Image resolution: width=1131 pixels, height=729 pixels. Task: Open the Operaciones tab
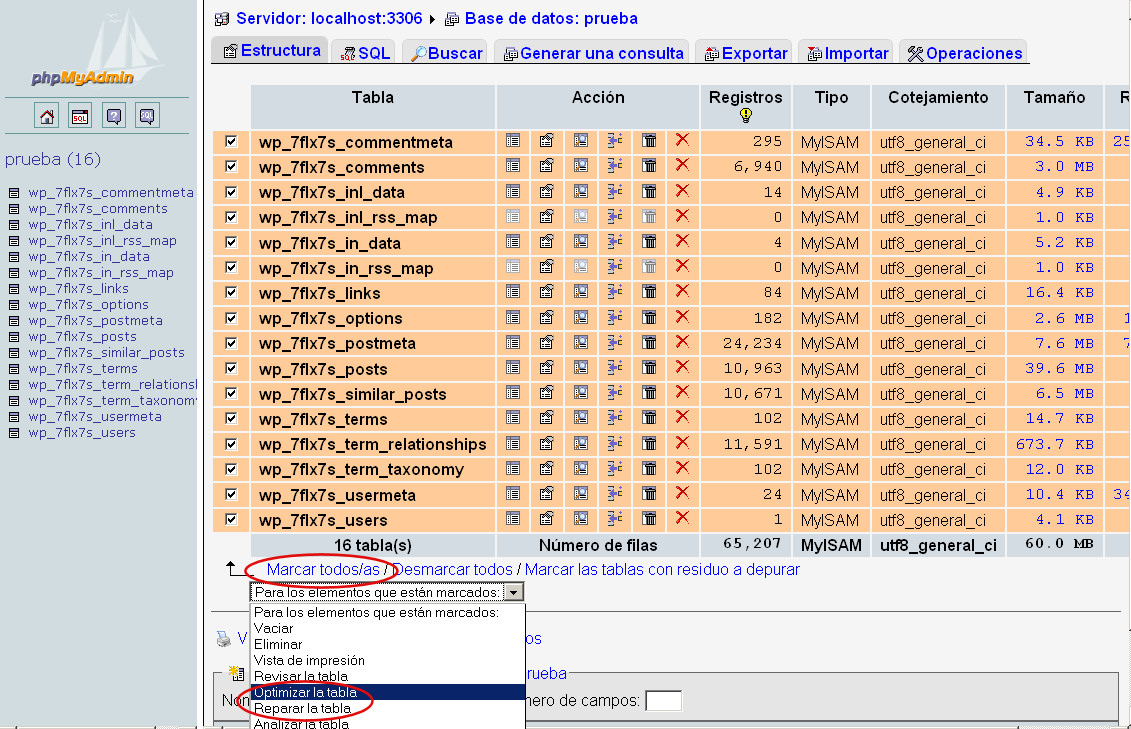[x=964, y=54]
